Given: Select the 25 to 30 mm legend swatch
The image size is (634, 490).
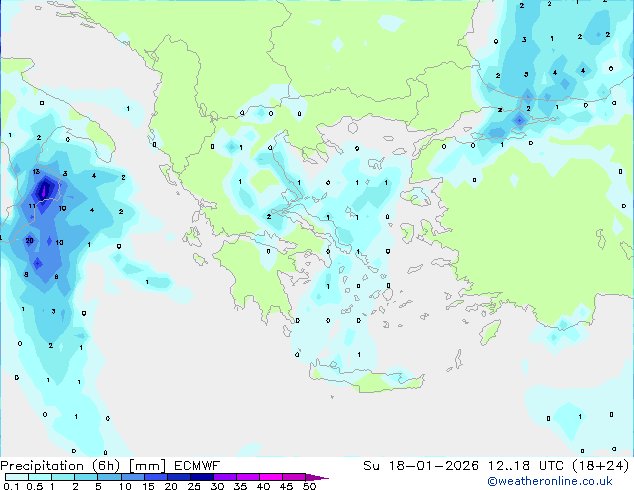Looking at the screenshot, I should coord(202,477).
